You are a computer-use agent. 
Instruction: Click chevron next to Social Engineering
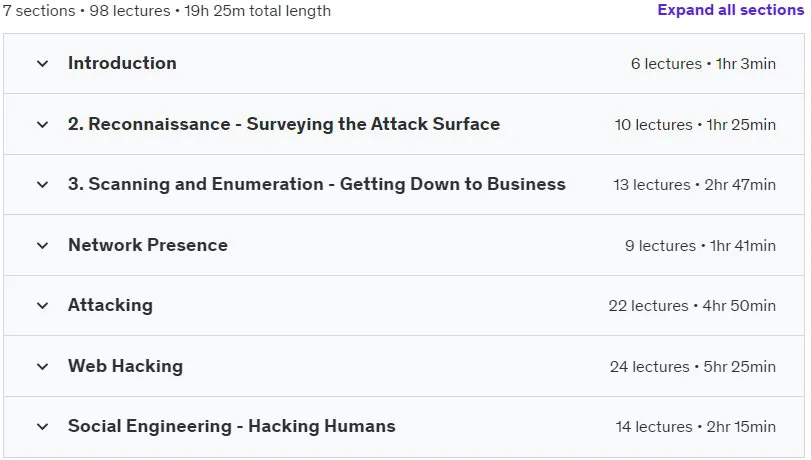(x=42, y=426)
